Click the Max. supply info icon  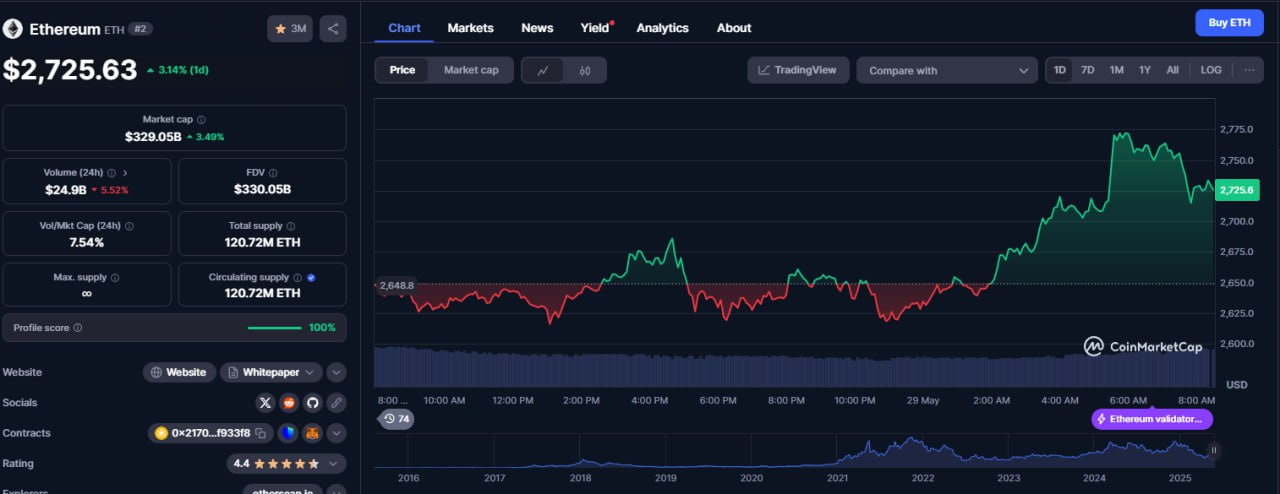click(115, 278)
